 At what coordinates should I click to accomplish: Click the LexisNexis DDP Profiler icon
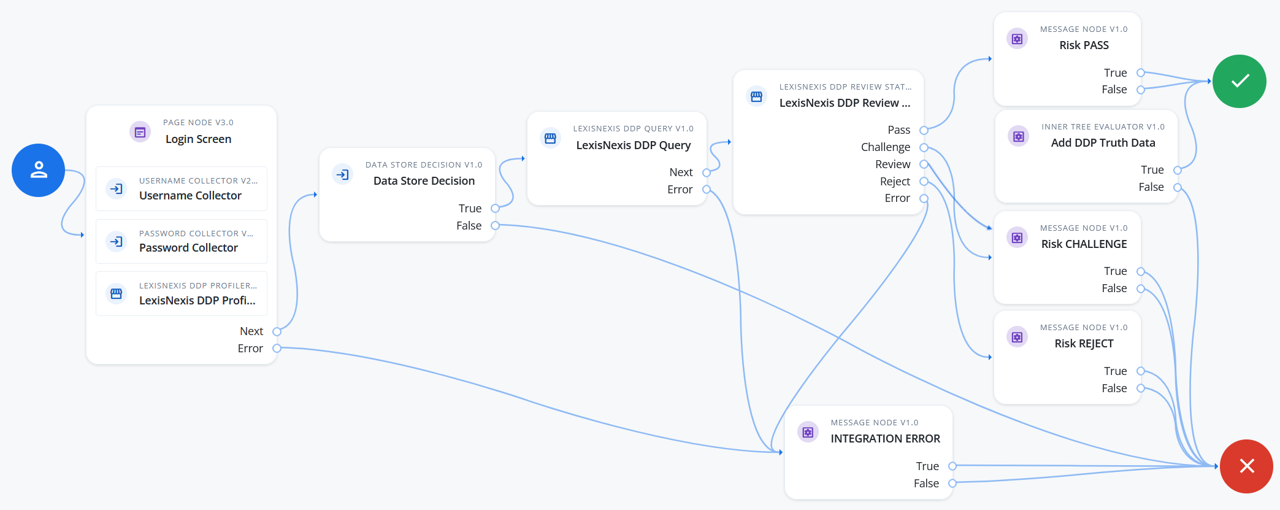point(116,293)
